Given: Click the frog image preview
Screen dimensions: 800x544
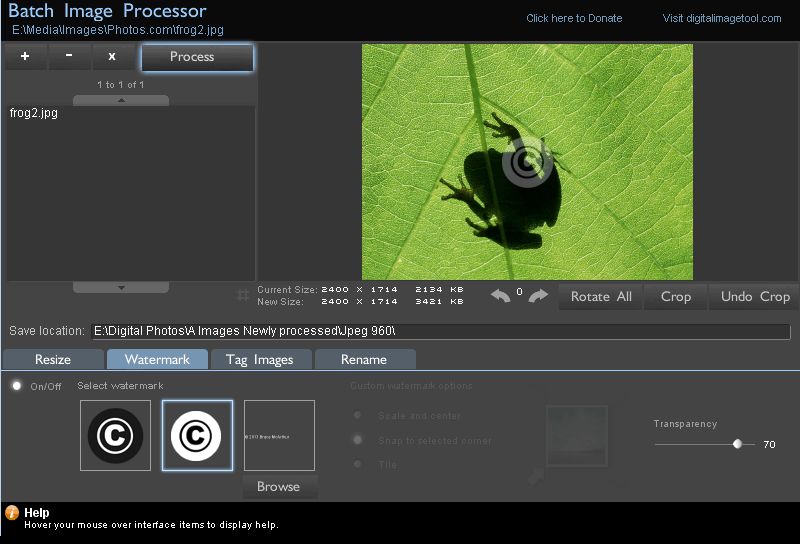Looking at the screenshot, I should pyautogui.click(x=527, y=162).
